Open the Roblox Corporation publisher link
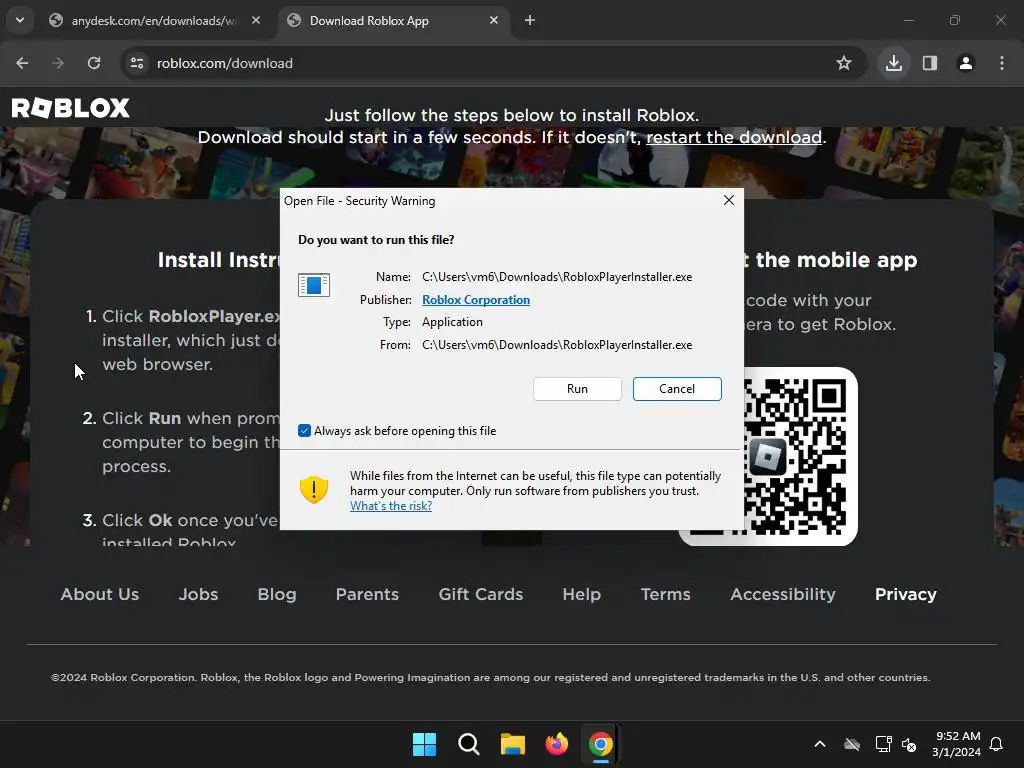 coord(475,300)
